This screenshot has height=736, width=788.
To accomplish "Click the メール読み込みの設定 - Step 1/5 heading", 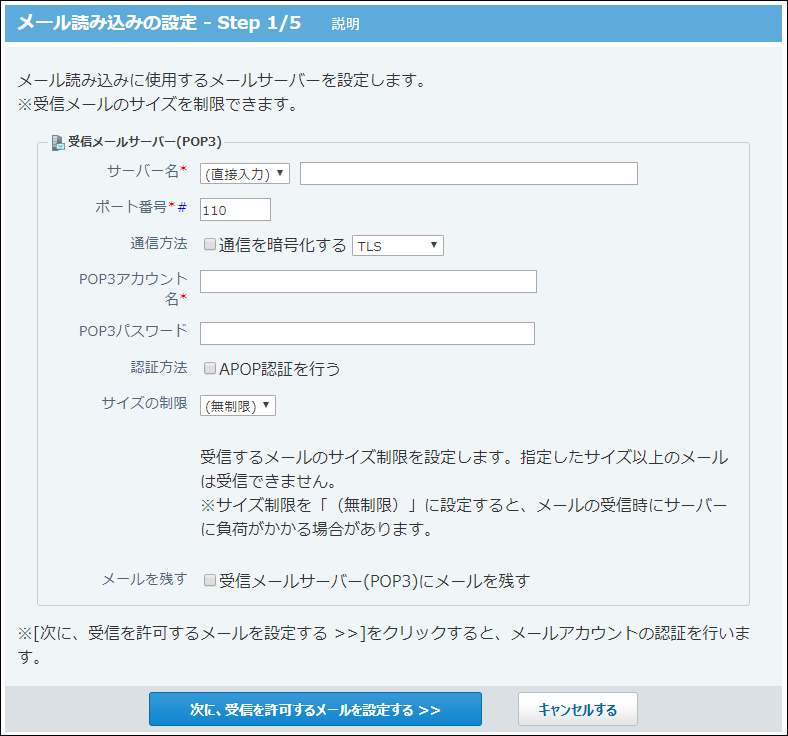I will tap(159, 23).
